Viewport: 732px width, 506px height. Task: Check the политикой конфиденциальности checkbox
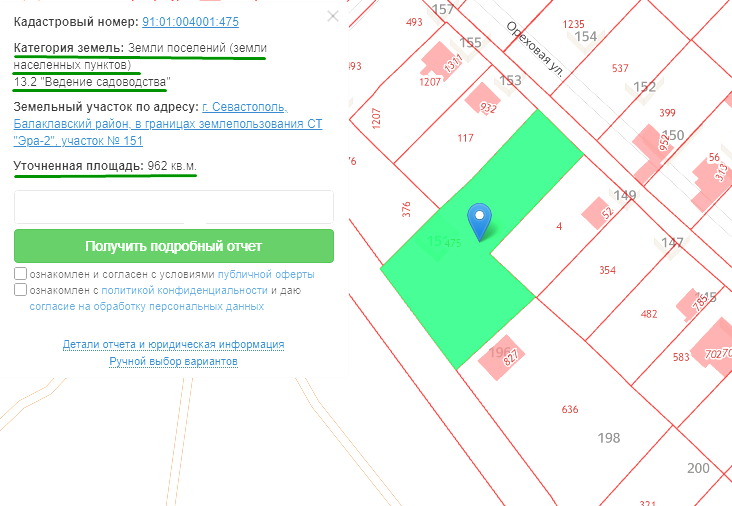pyautogui.click(x=21, y=290)
